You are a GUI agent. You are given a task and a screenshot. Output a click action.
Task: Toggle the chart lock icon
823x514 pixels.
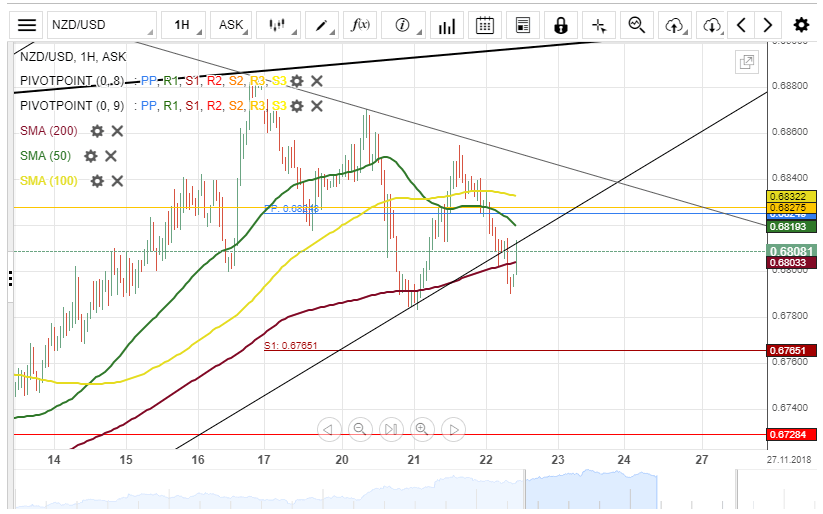(561, 25)
